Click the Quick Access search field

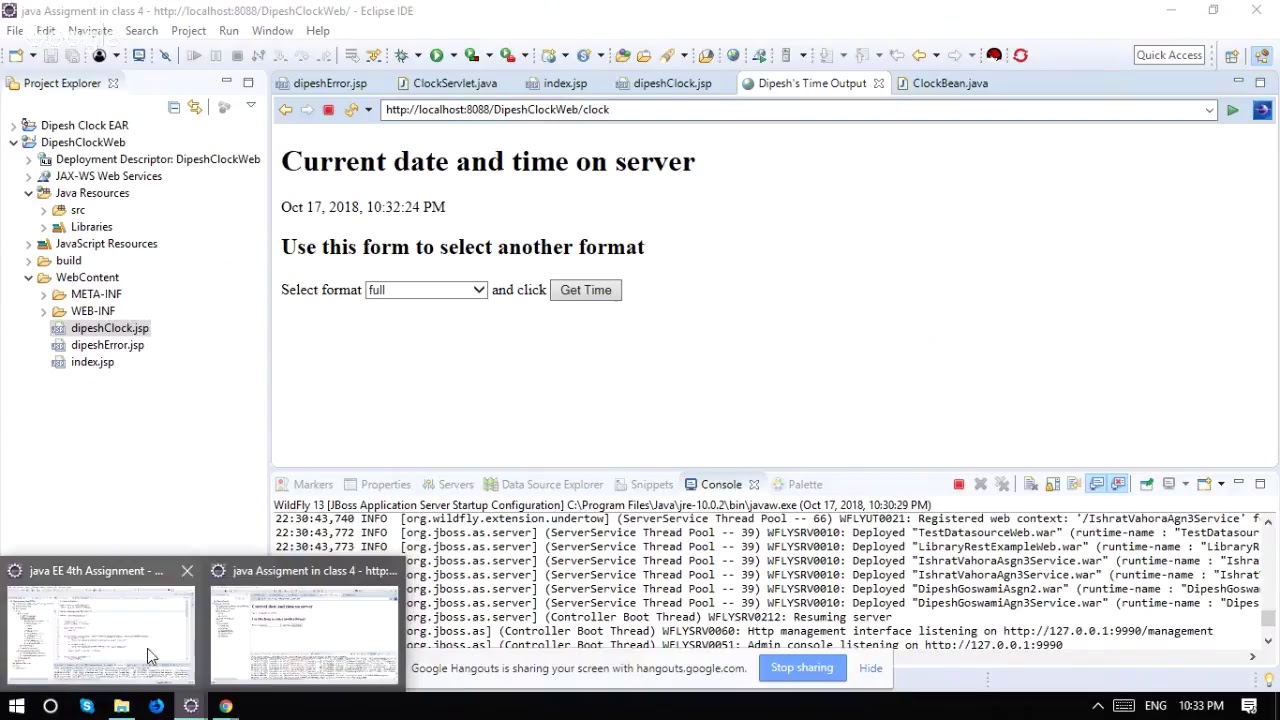click(x=1169, y=56)
